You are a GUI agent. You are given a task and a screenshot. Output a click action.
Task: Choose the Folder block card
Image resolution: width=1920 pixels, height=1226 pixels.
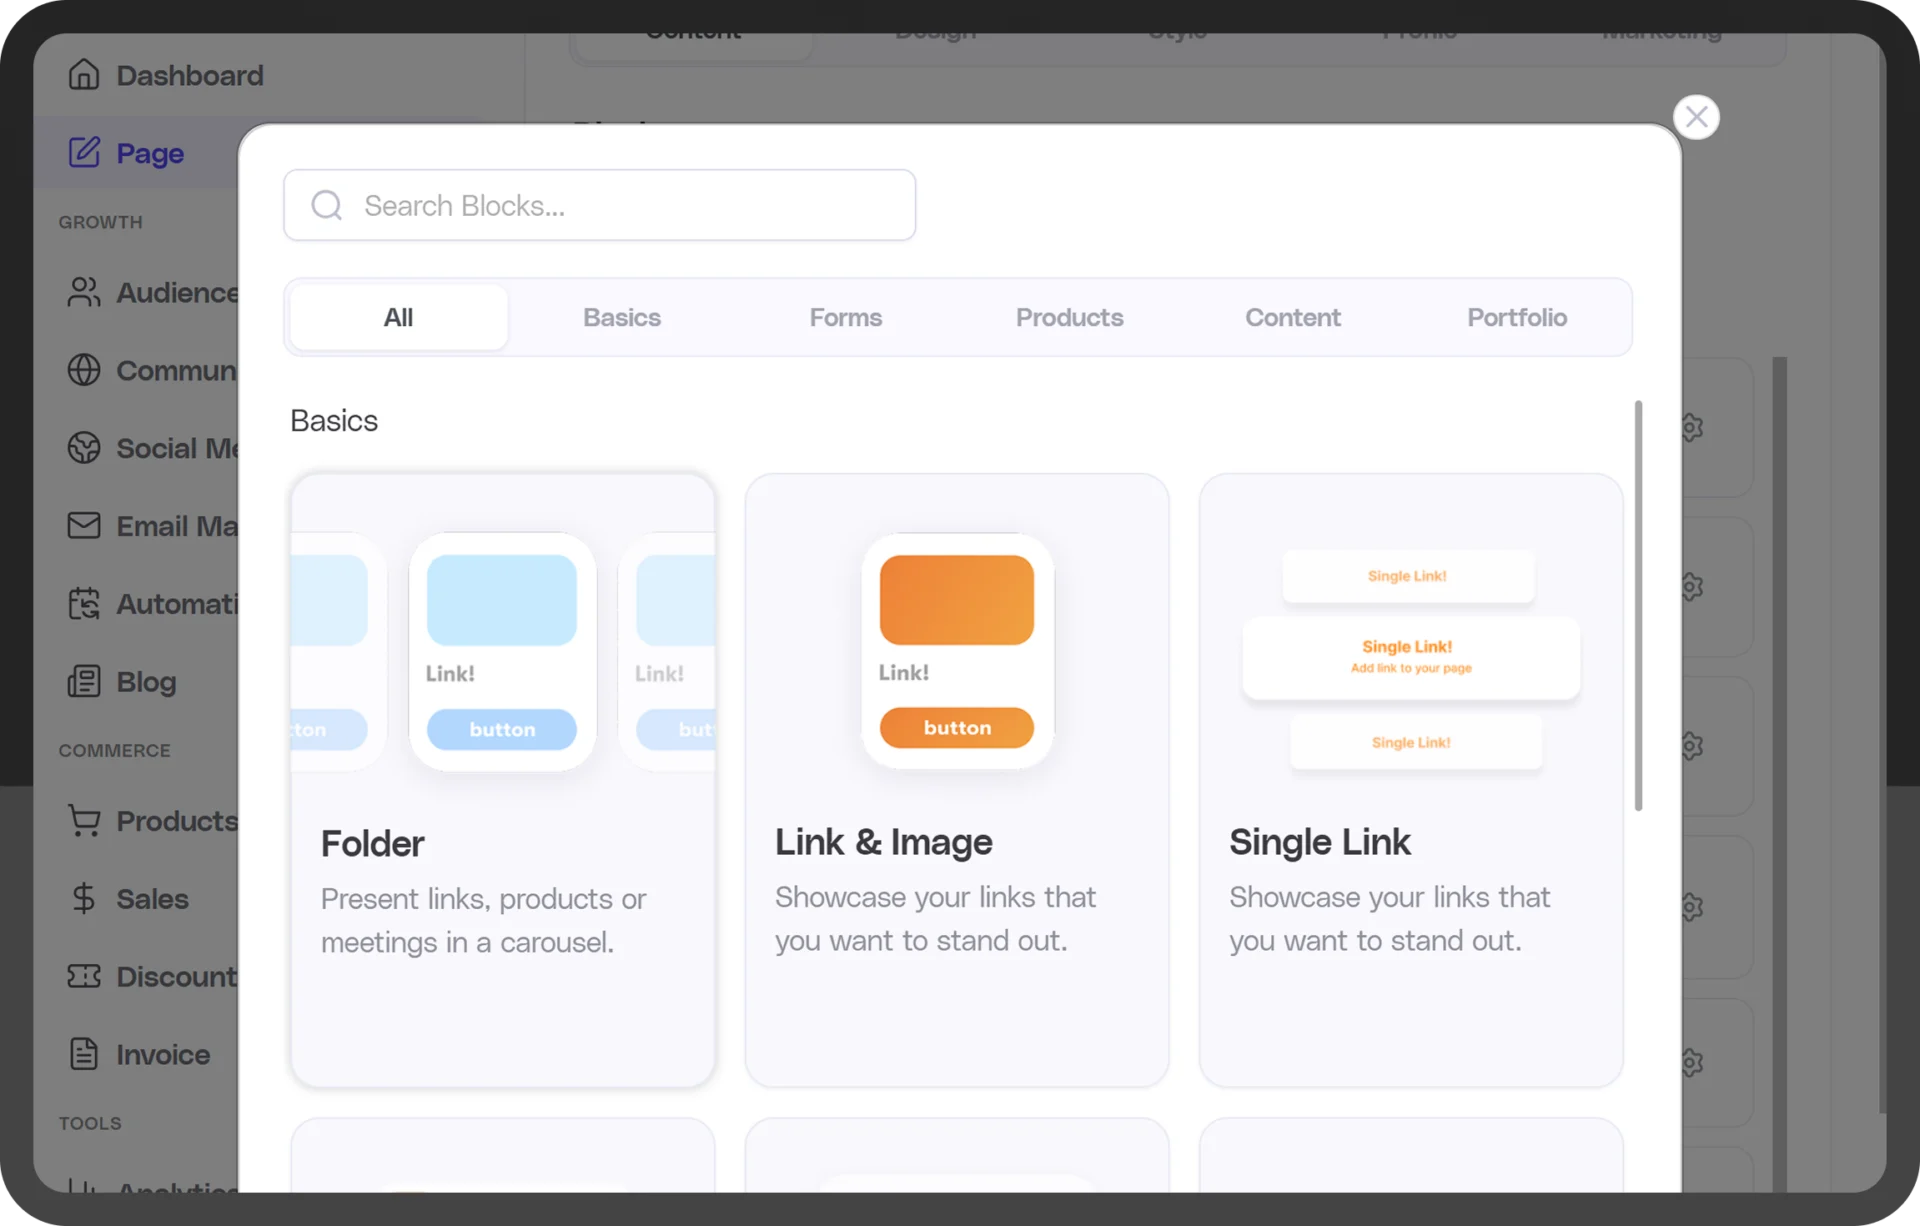(x=503, y=780)
